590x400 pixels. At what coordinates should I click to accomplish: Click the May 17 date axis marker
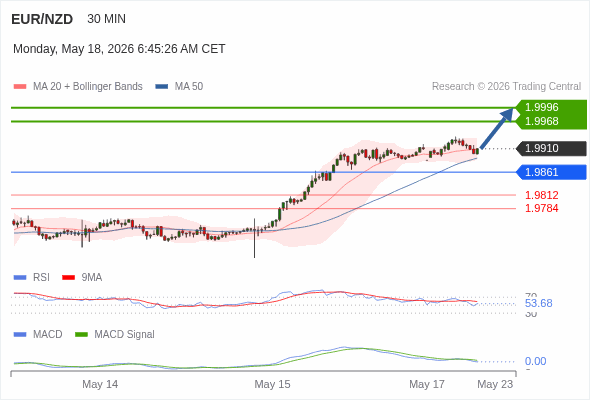[427, 384]
